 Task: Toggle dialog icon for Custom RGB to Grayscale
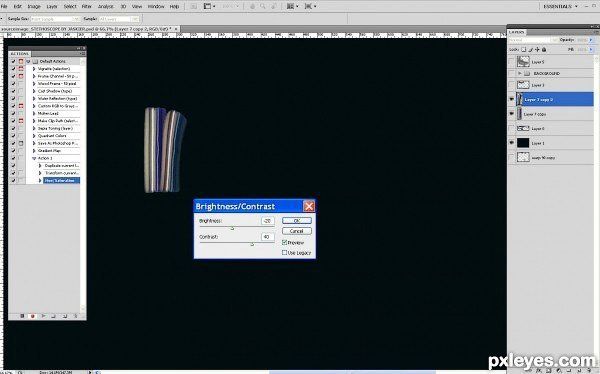[21, 106]
